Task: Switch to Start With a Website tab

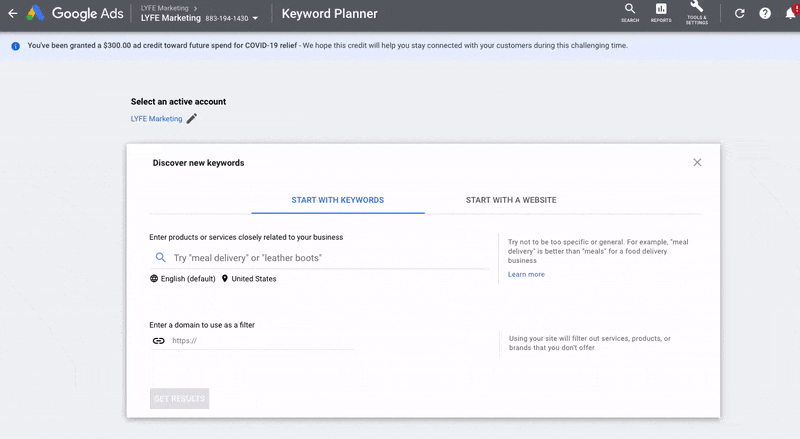Action: [511, 200]
